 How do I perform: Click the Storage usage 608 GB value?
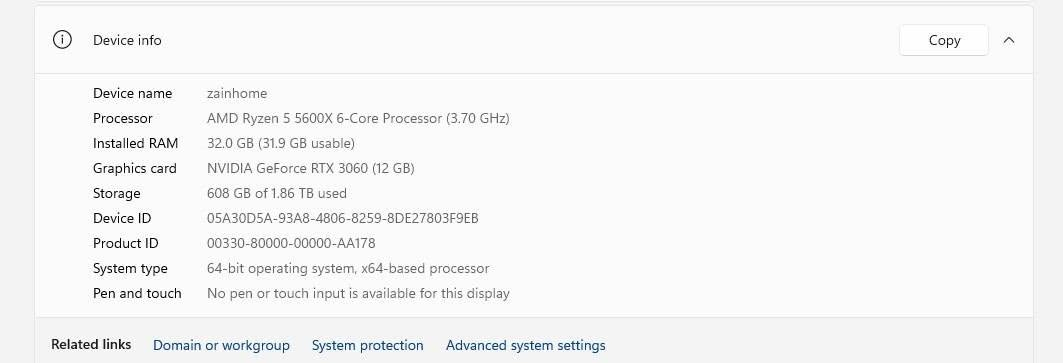[277, 193]
